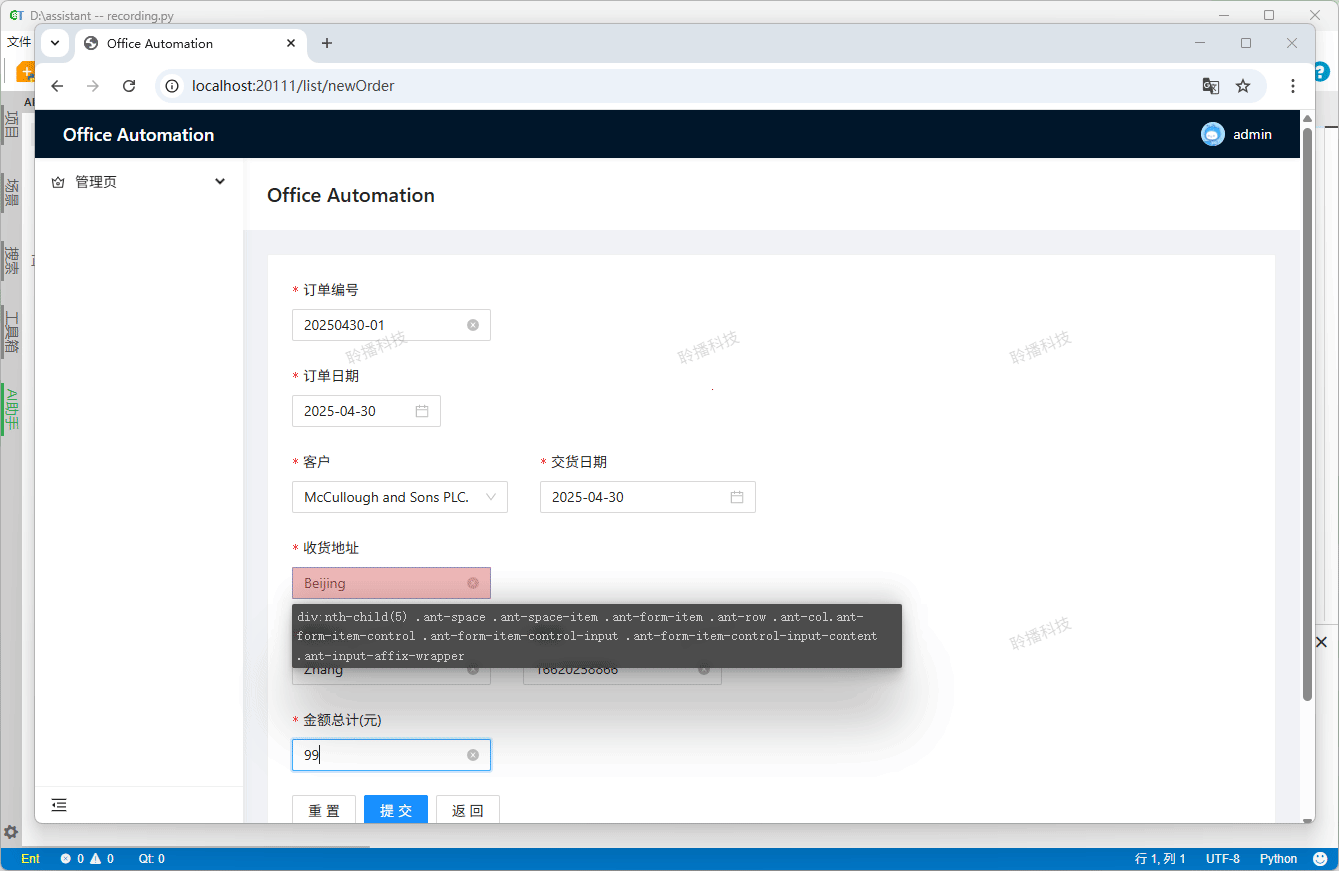1339x871 pixels.
Task: Open calendar for 订单日期 field
Action: point(422,411)
